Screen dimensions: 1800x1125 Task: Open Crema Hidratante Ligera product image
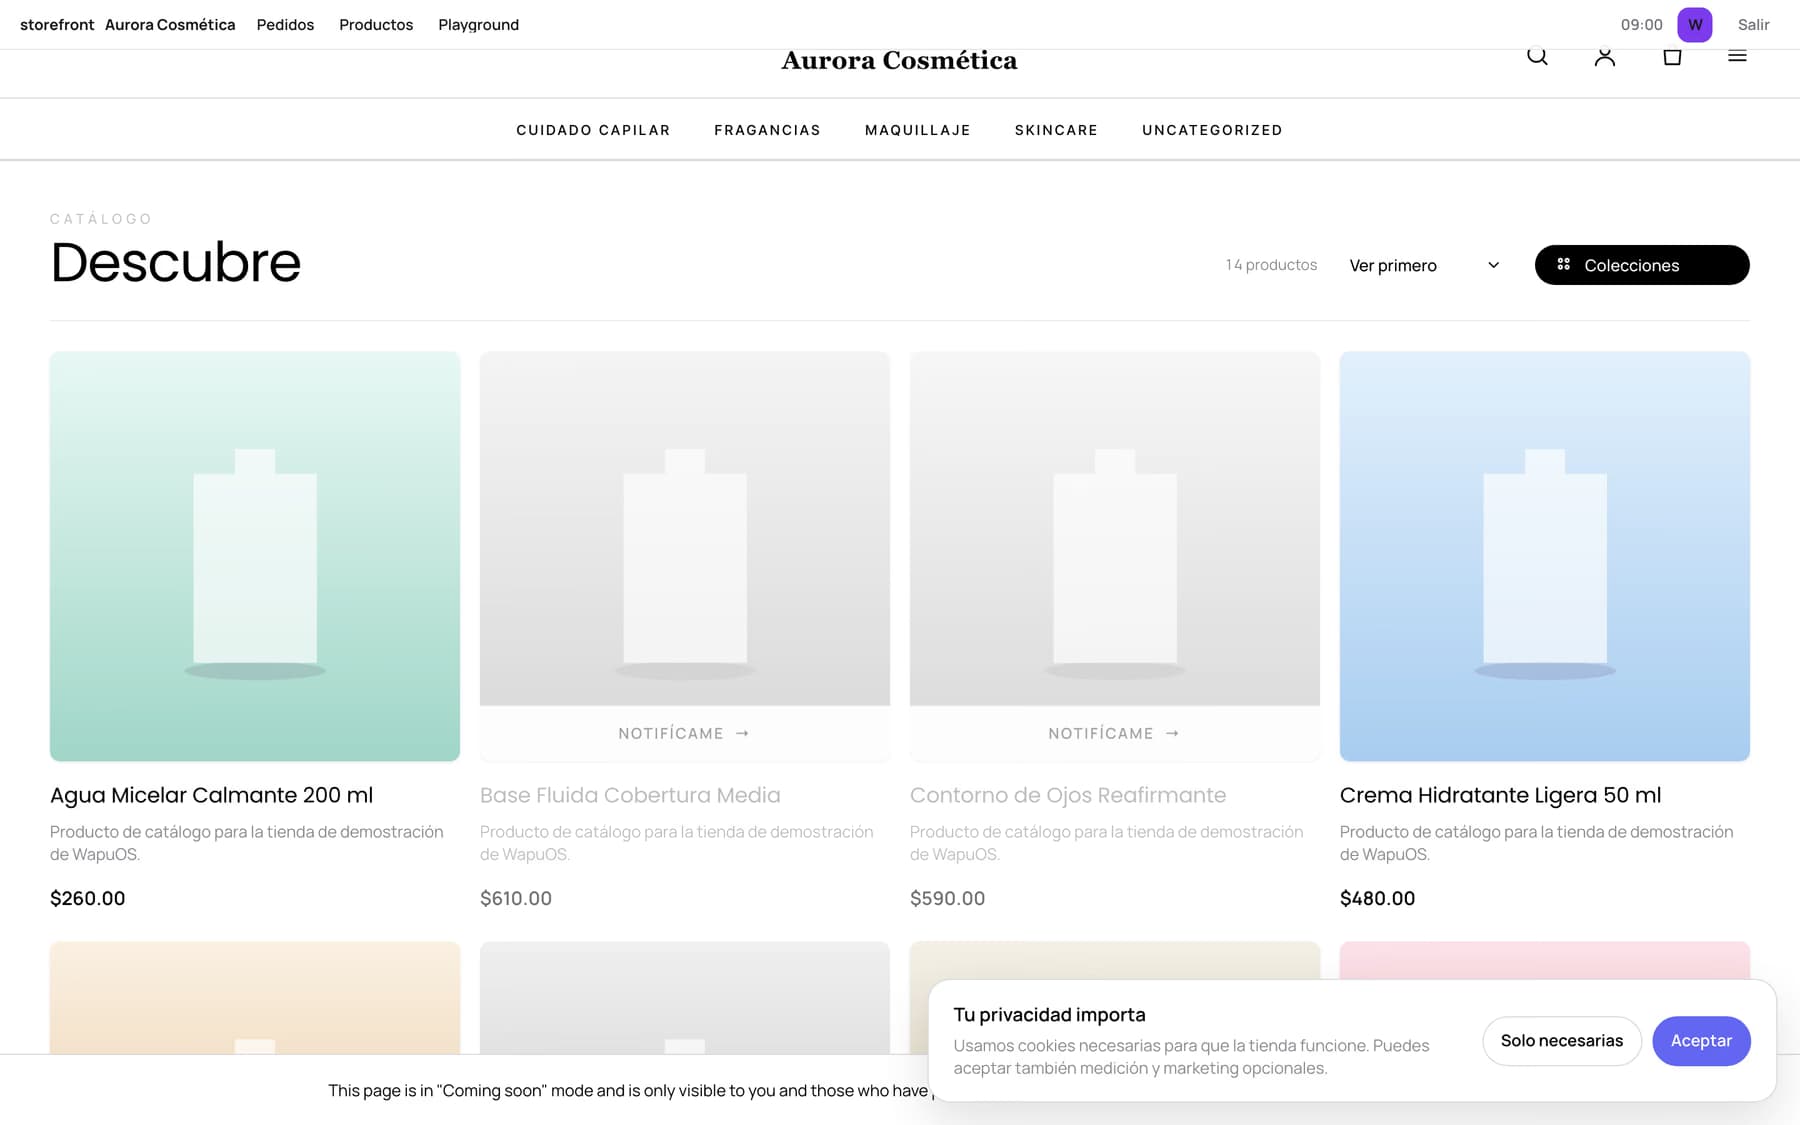(x=1545, y=556)
